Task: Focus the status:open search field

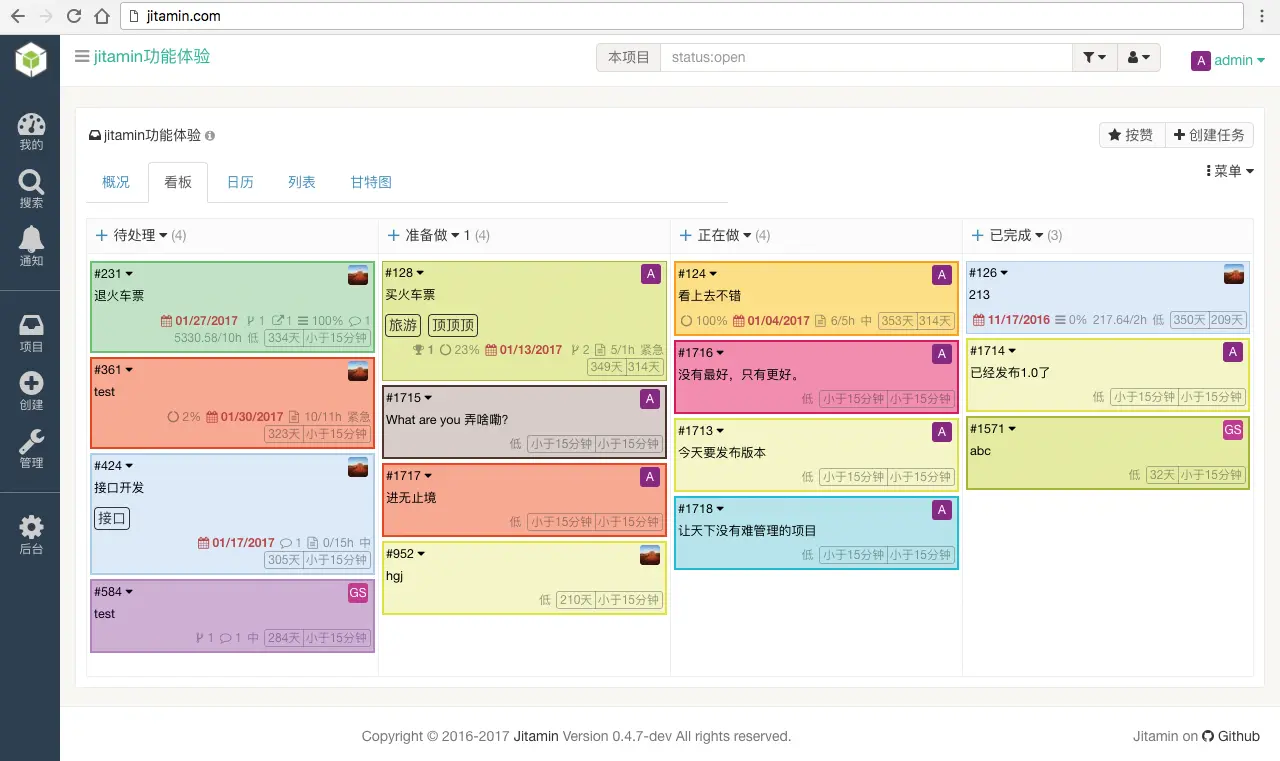Action: point(866,58)
